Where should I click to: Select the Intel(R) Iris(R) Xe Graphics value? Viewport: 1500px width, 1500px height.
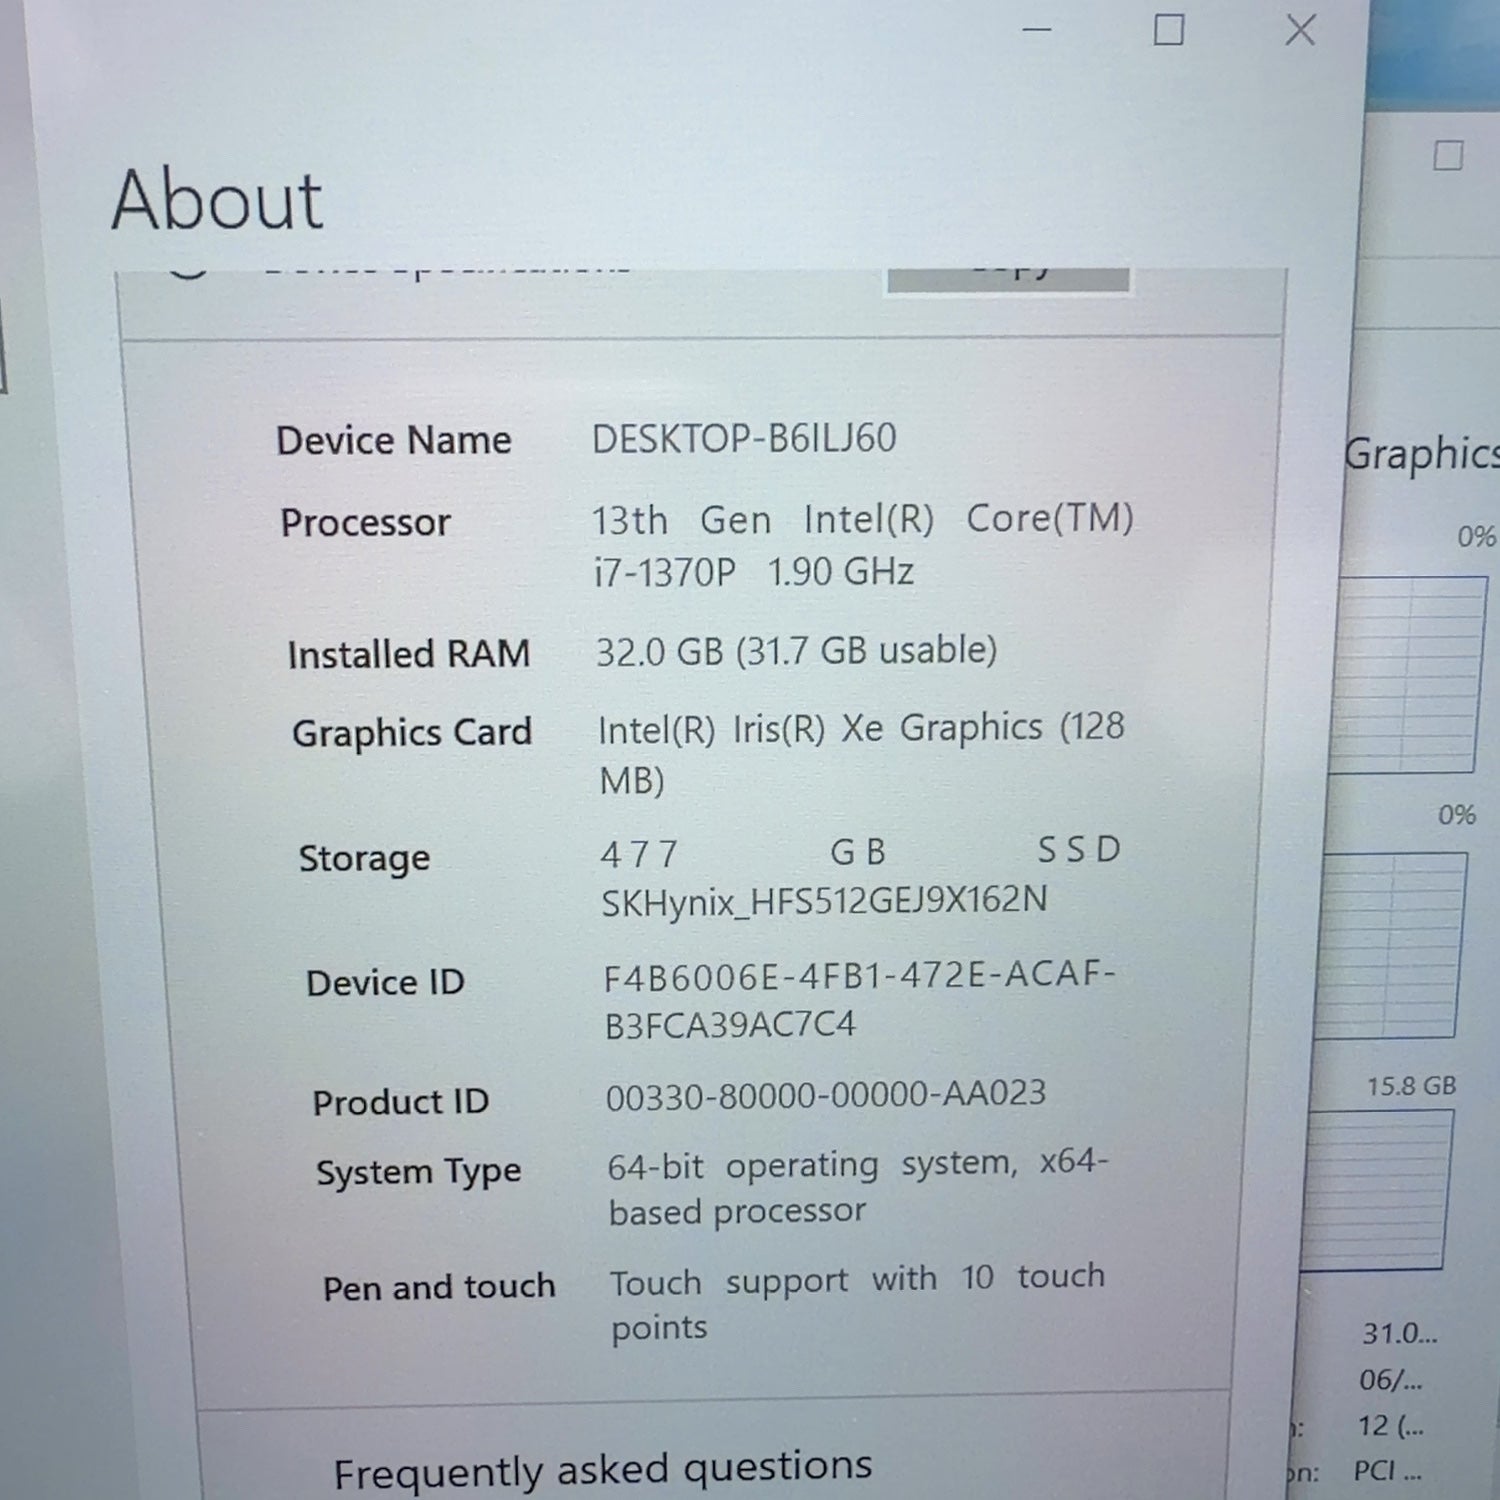[861, 753]
